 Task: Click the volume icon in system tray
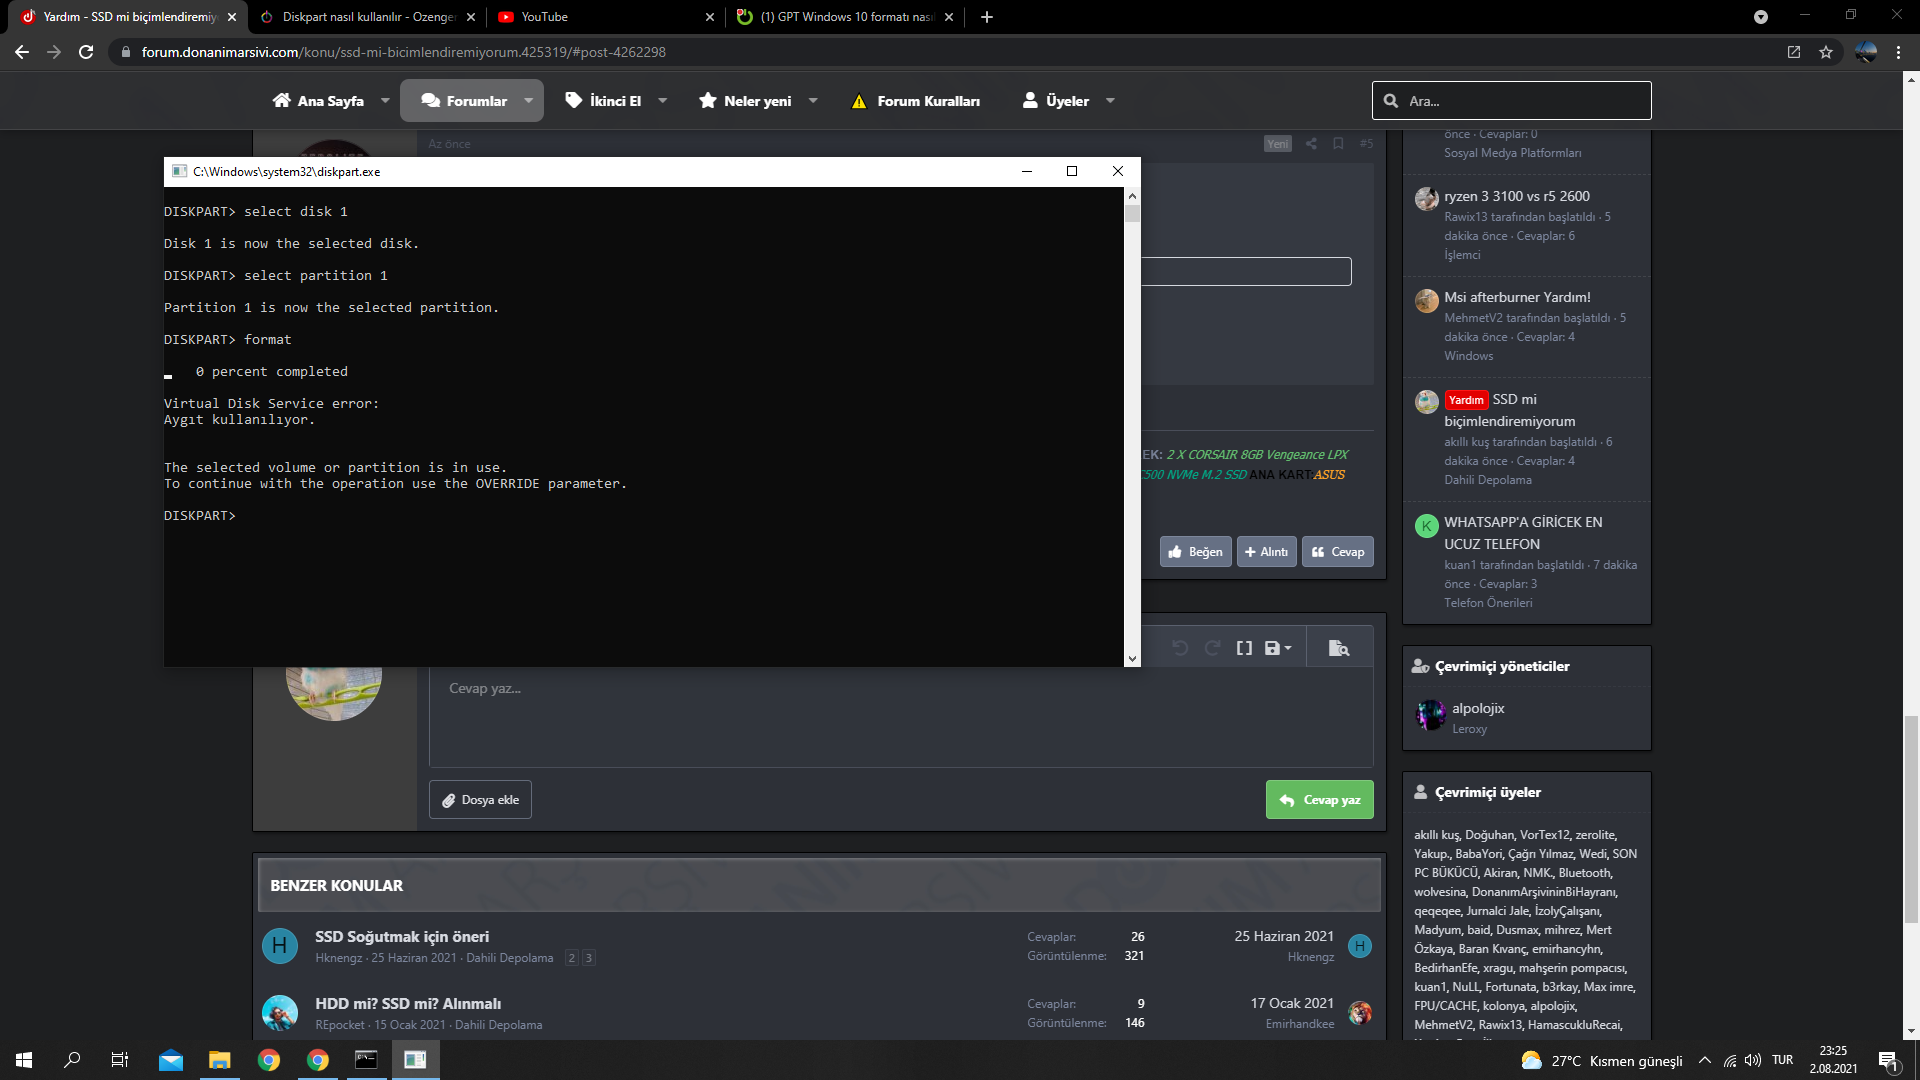1753,1060
